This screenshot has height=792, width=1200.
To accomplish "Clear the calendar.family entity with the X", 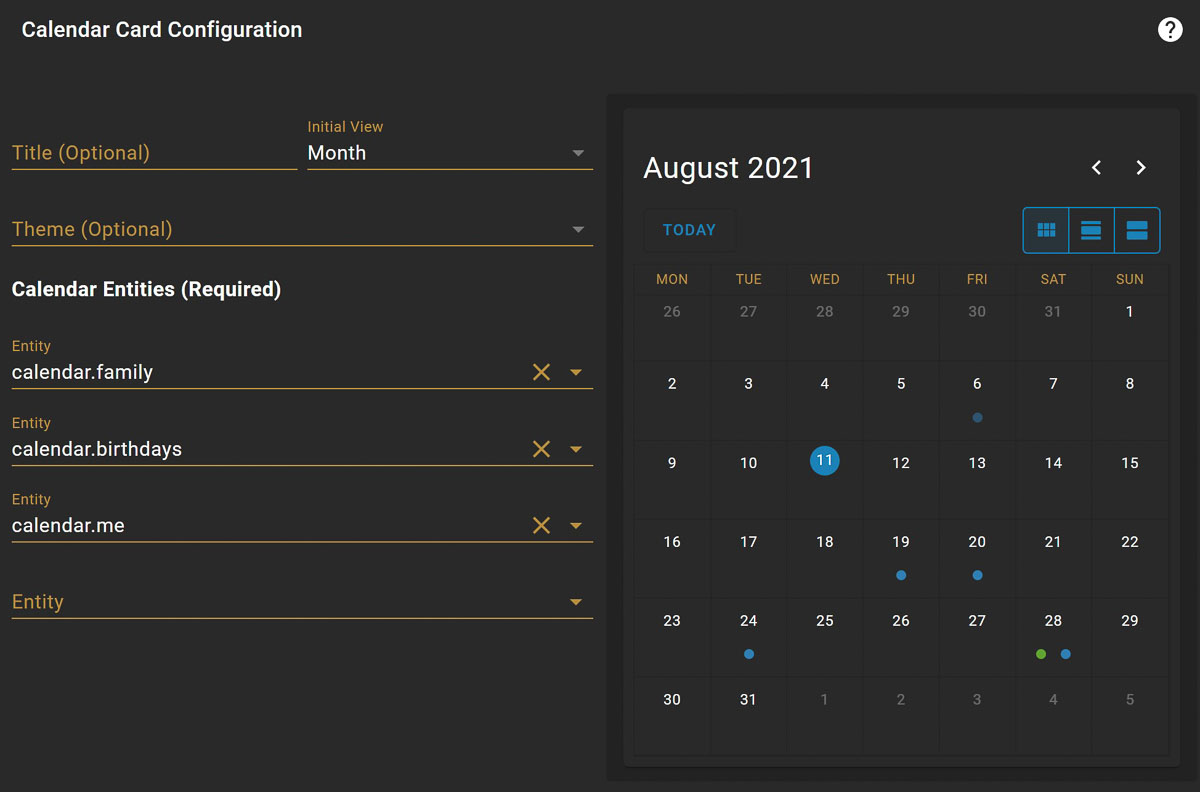I will (x=541, y=372).
